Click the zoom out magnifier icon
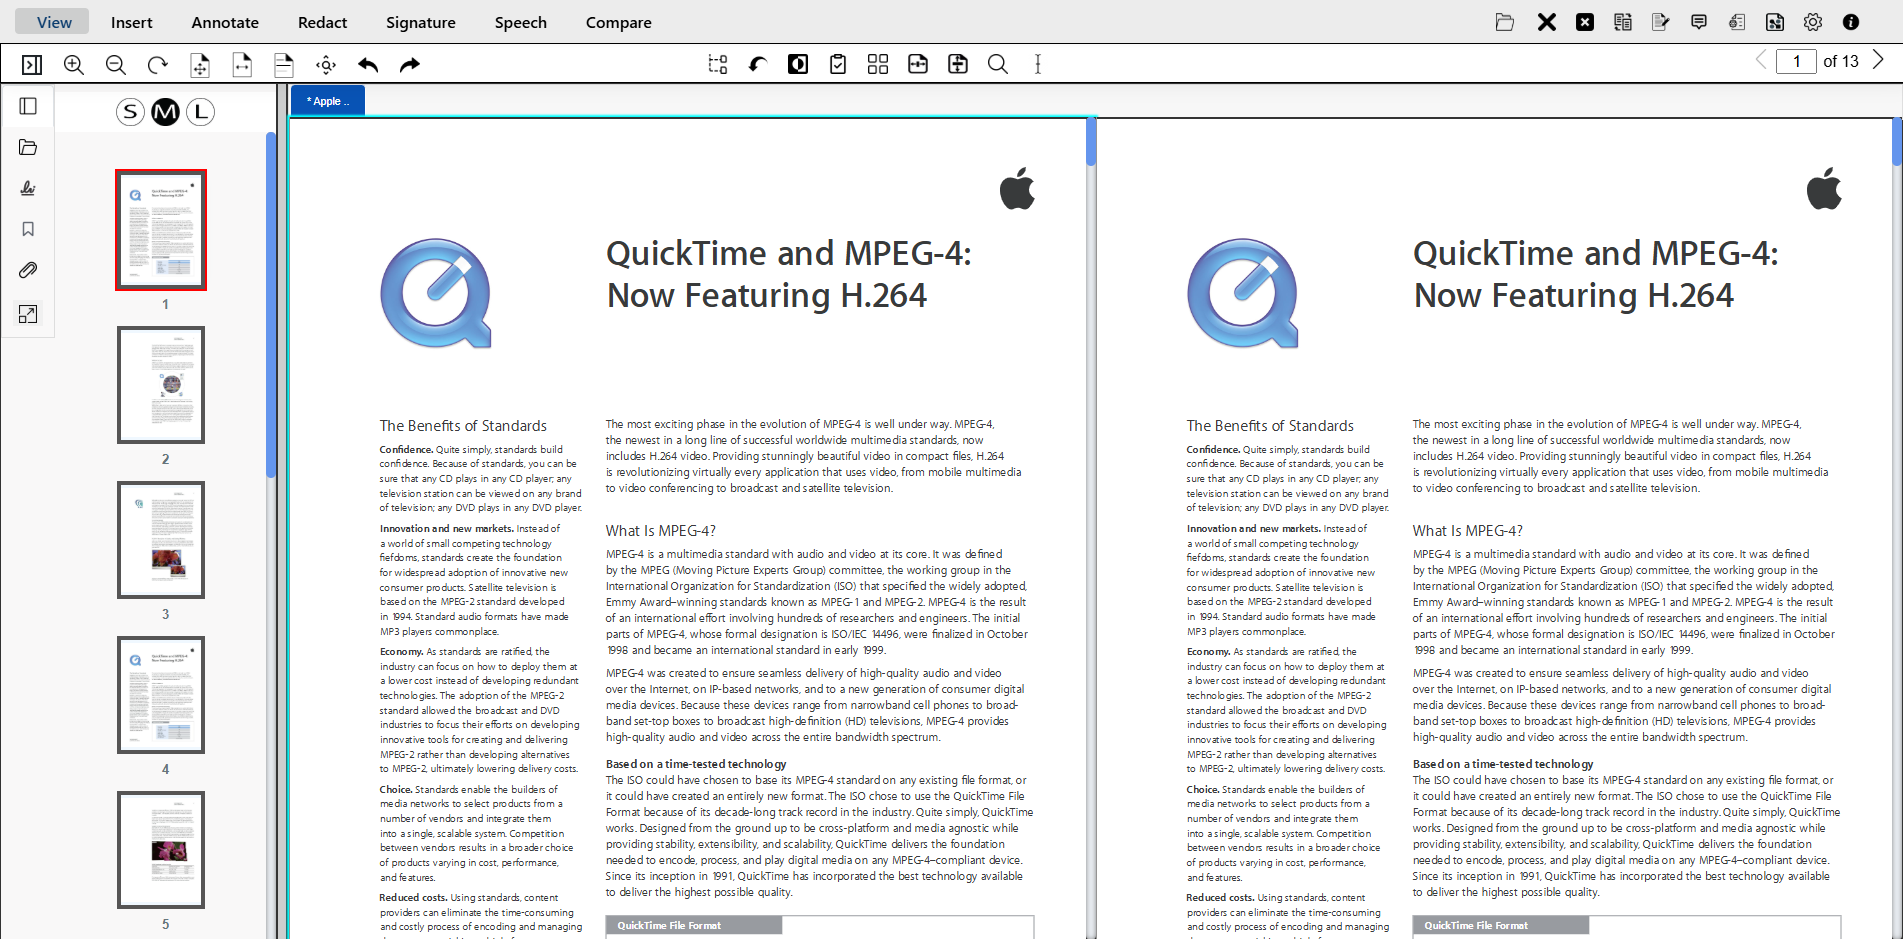Screen dimensions: 1903x939 click(x=116, y=65)
